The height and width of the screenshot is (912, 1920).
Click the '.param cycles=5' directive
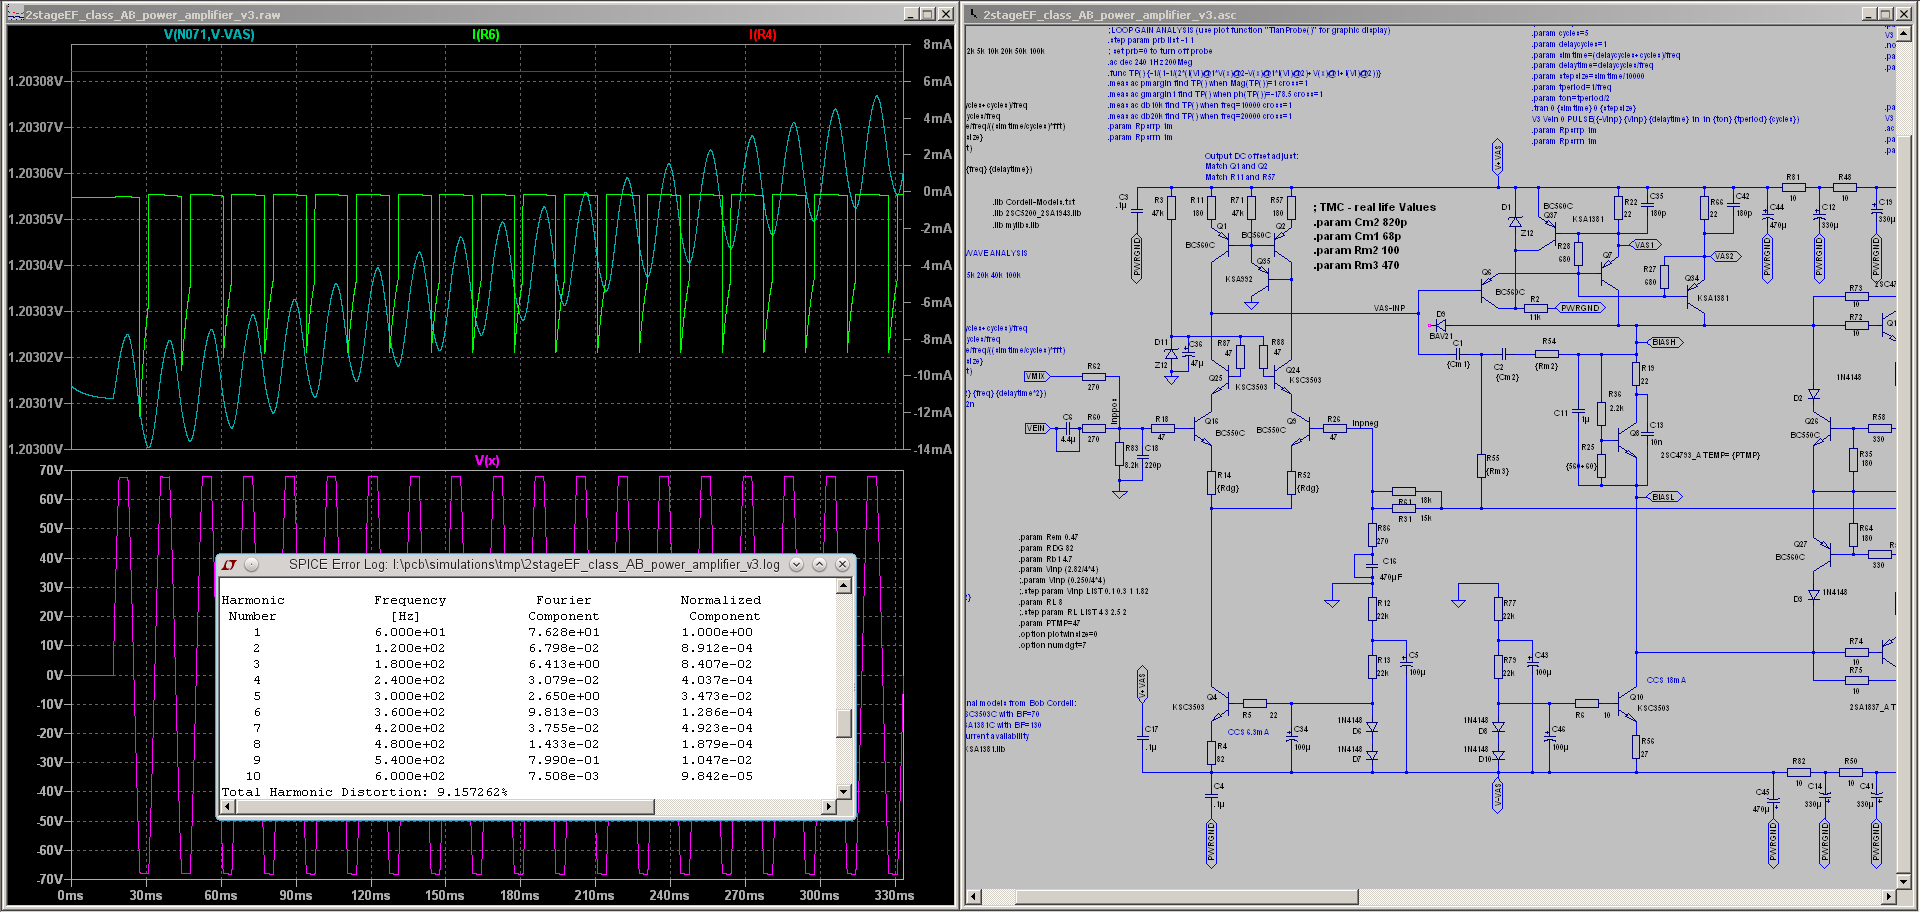coord(1560,33)
